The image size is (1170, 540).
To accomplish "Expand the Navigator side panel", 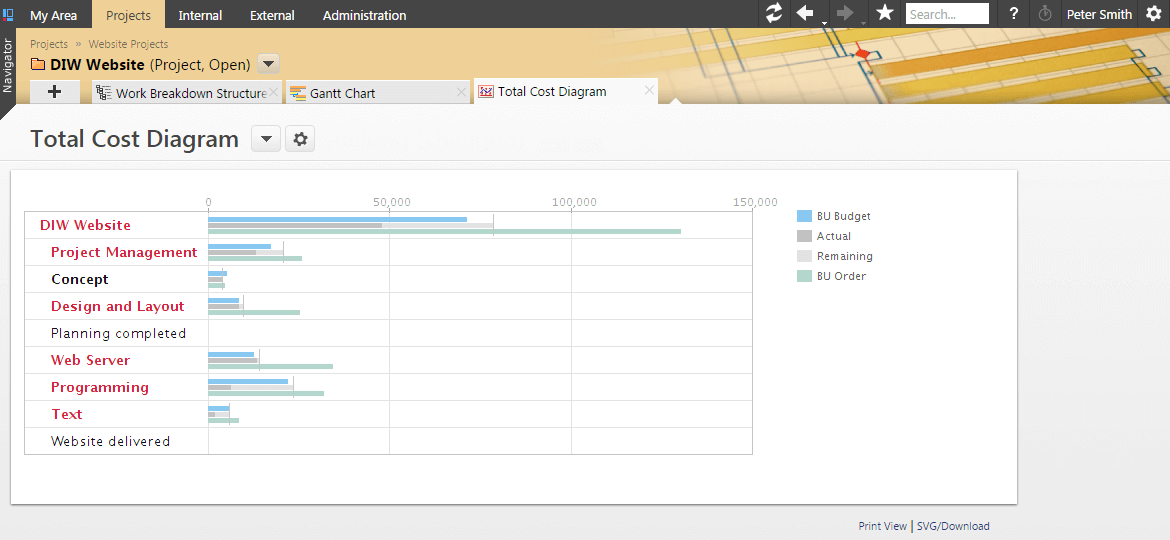I will (x=7, y=65).
